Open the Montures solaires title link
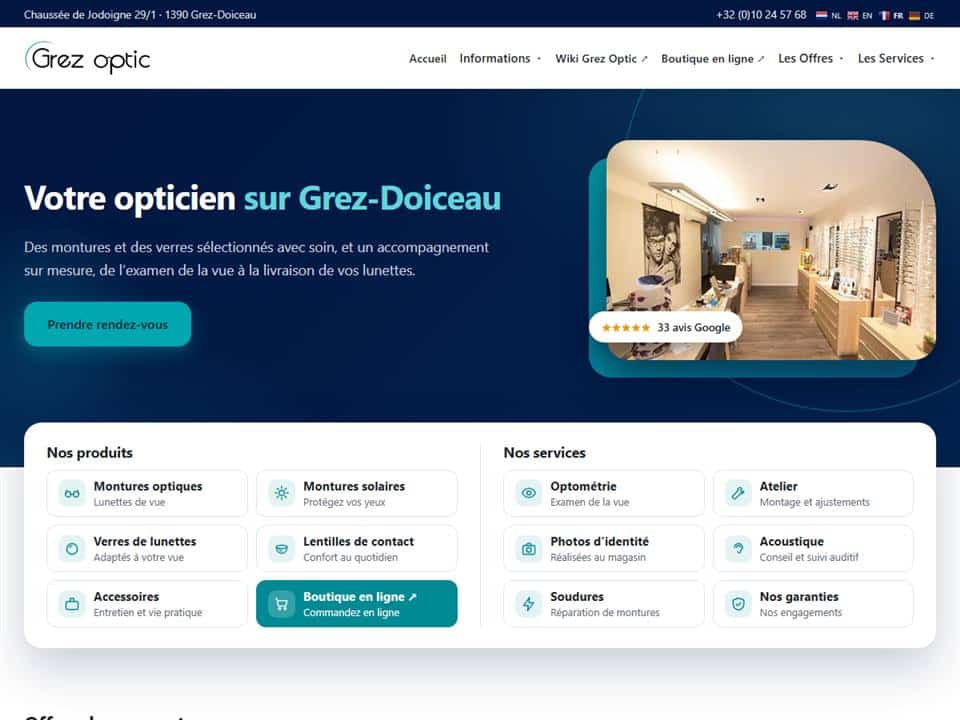Image resolution: width=960 pixels, height=720 pixels. coord(354,486)
